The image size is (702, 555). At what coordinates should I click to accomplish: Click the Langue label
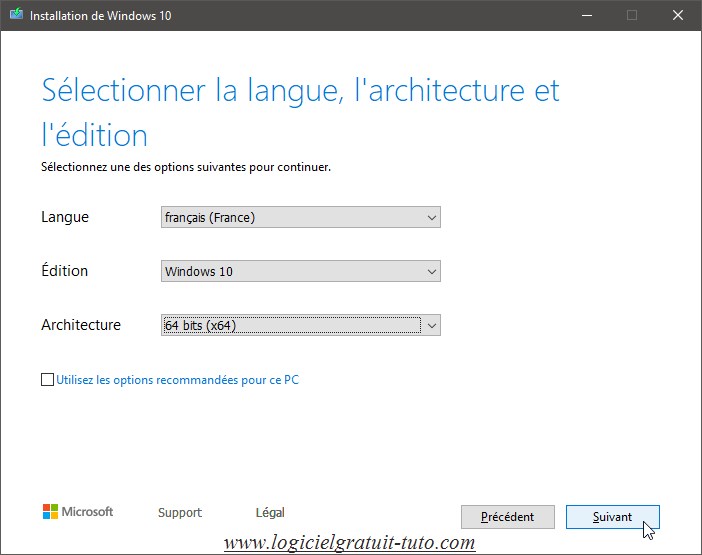point(65,217)
